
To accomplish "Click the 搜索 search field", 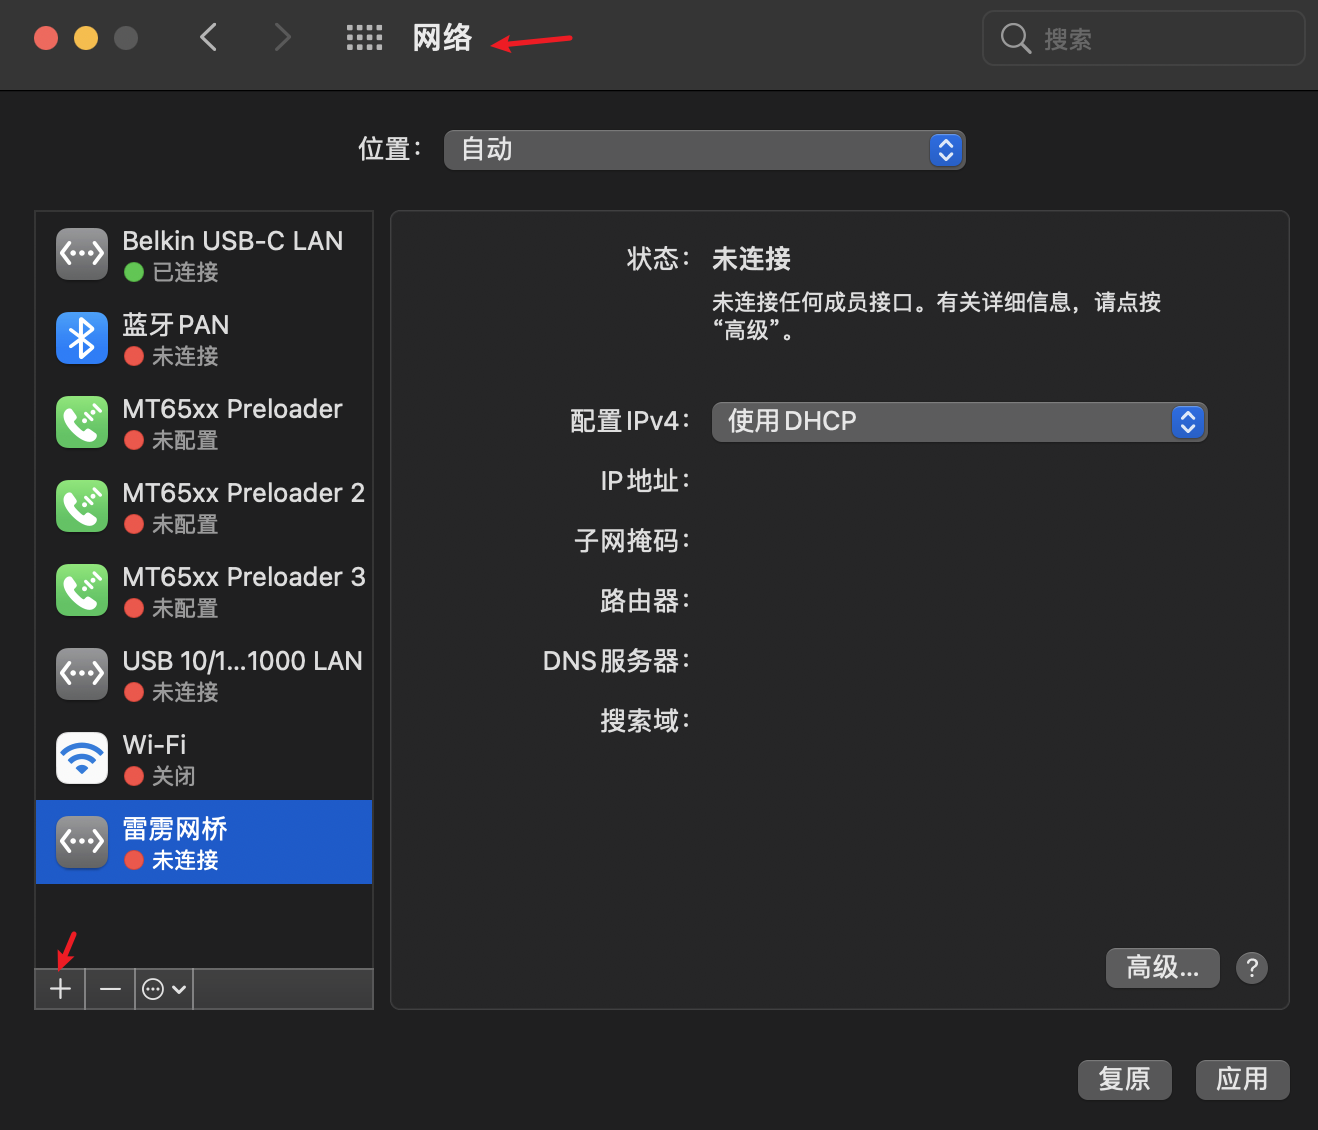I will [1143, 38].
